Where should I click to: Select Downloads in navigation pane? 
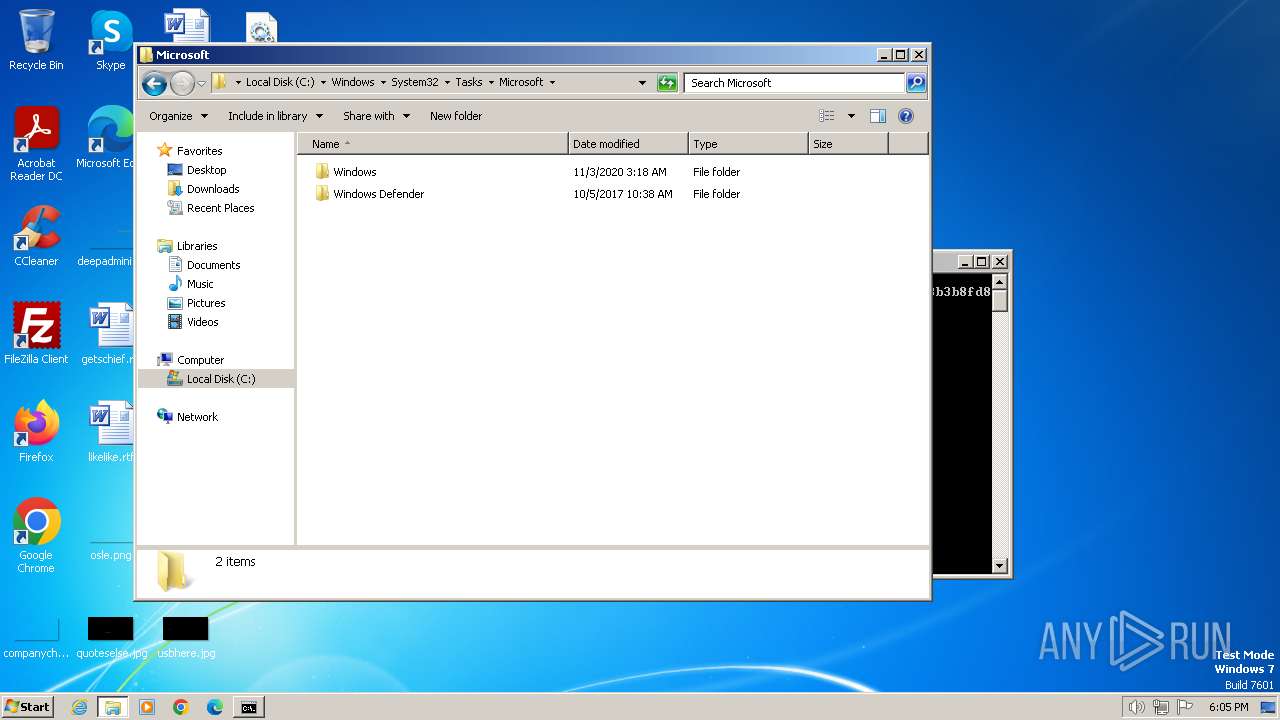(213, 189)
